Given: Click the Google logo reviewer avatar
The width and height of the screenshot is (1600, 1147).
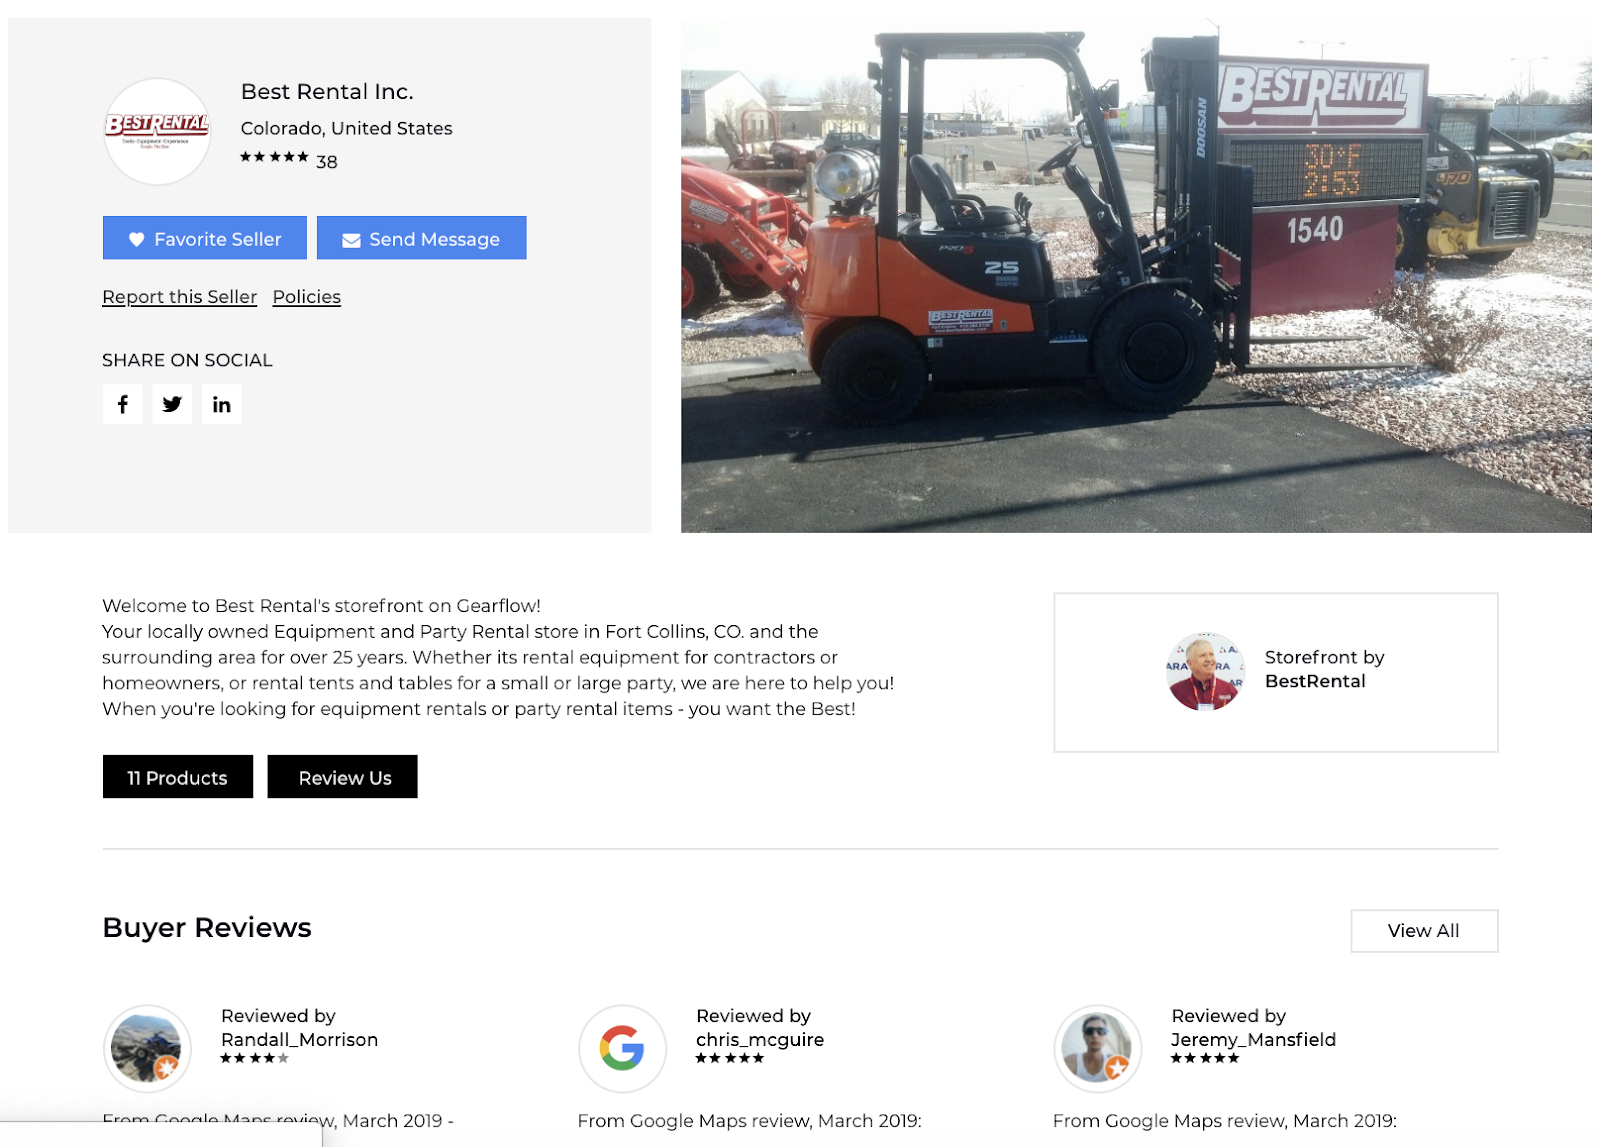Looking at the screenshot, I should [622, 1048].
